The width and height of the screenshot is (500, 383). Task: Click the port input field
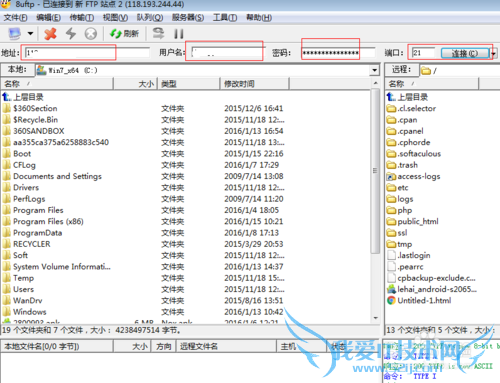click(x=423, y=53)
